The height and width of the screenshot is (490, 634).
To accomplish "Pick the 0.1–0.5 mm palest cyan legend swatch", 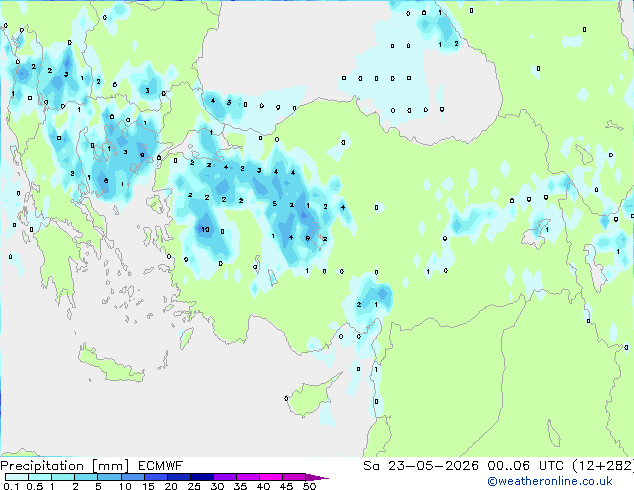I will point(17,477).
